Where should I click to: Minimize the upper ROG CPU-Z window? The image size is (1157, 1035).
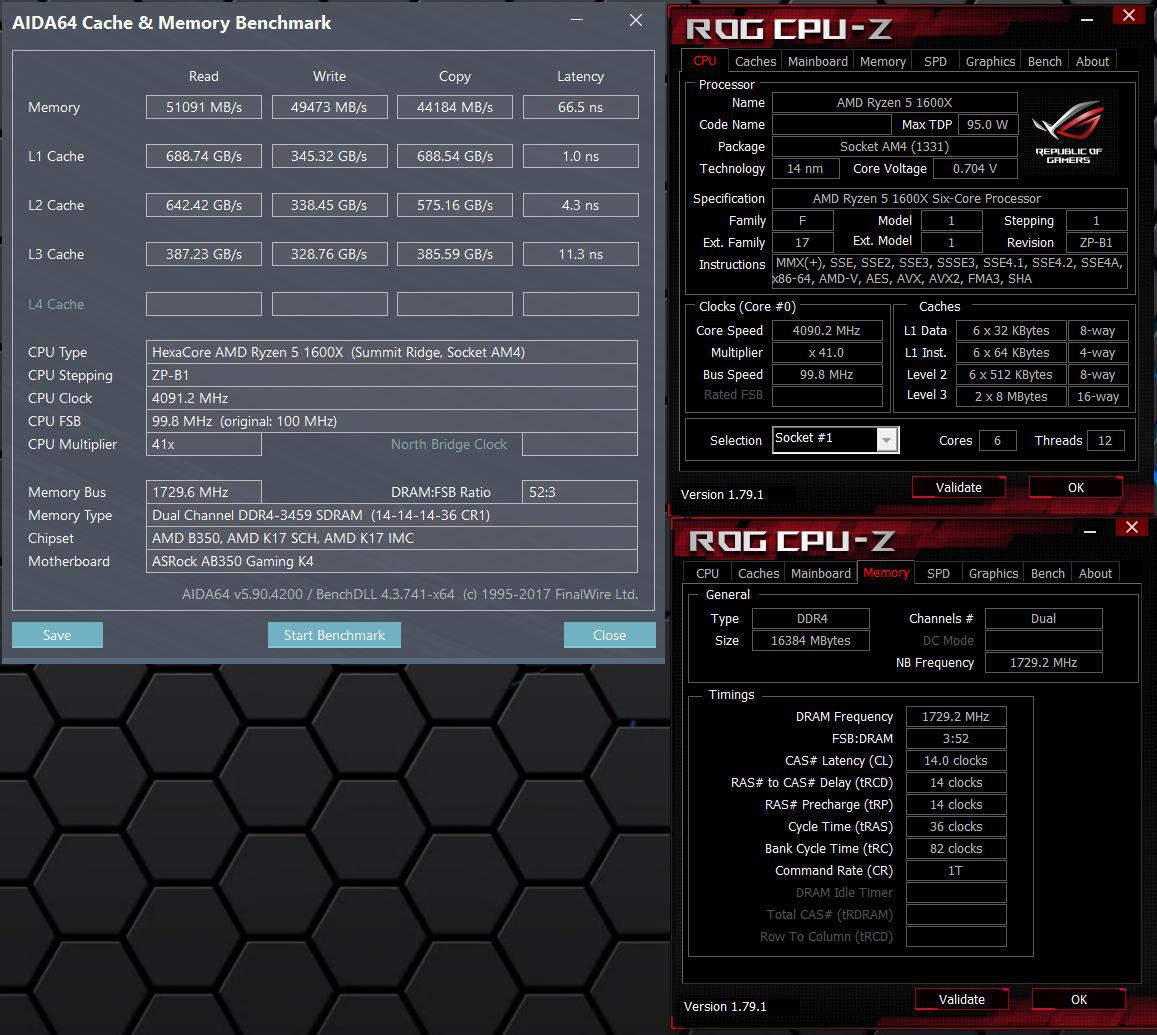pos(1087,19)
